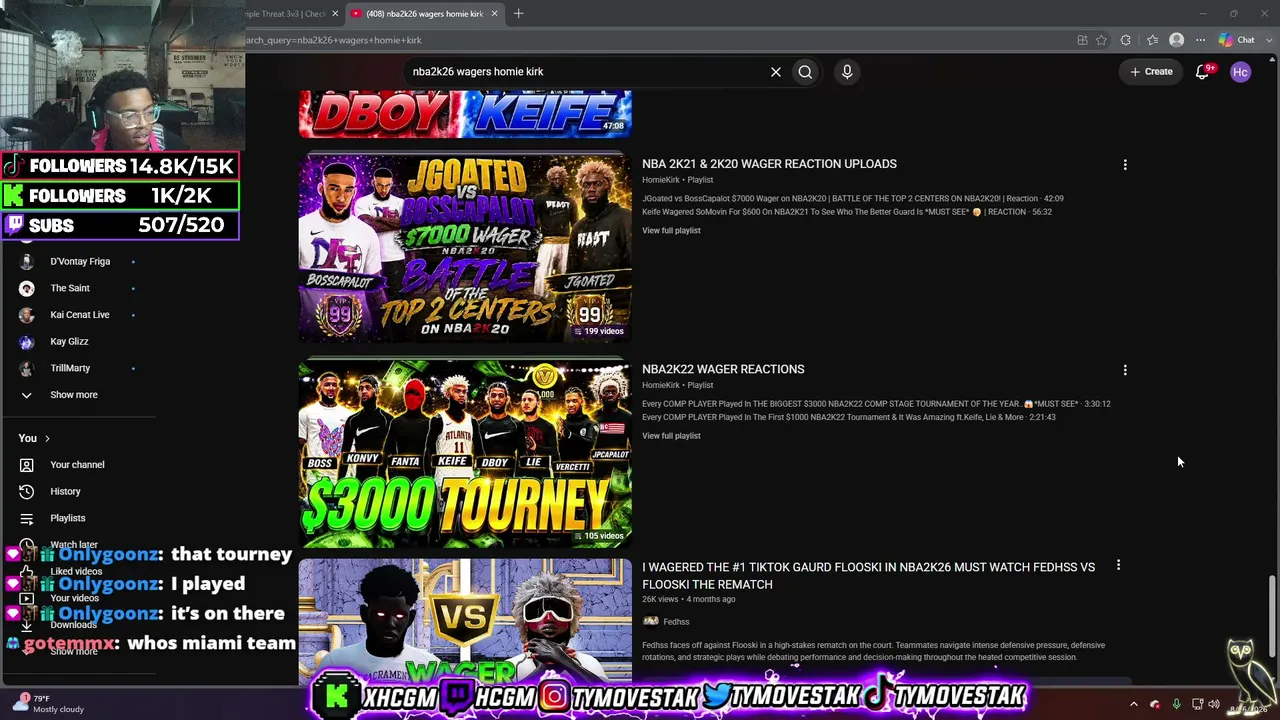Screen dimensions: 1280x720
Task: Open D'Vontay Friga subscription
Action: pyautogui.click(x=80, y=262)
